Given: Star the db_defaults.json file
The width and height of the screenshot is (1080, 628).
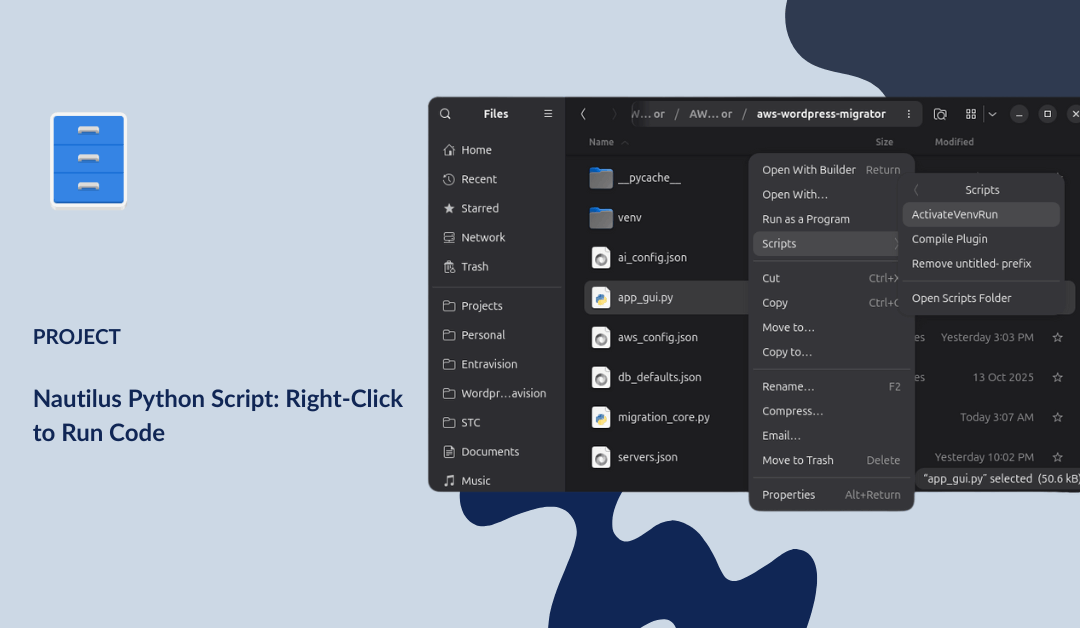Looking at the screenshot, I should (x=1057, y=378).
